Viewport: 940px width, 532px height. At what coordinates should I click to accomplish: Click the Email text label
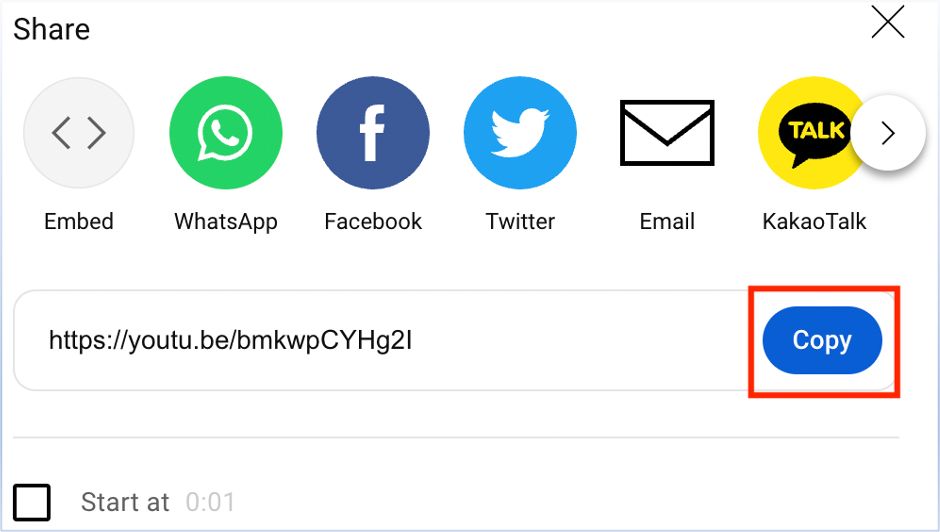click(667, 221)
